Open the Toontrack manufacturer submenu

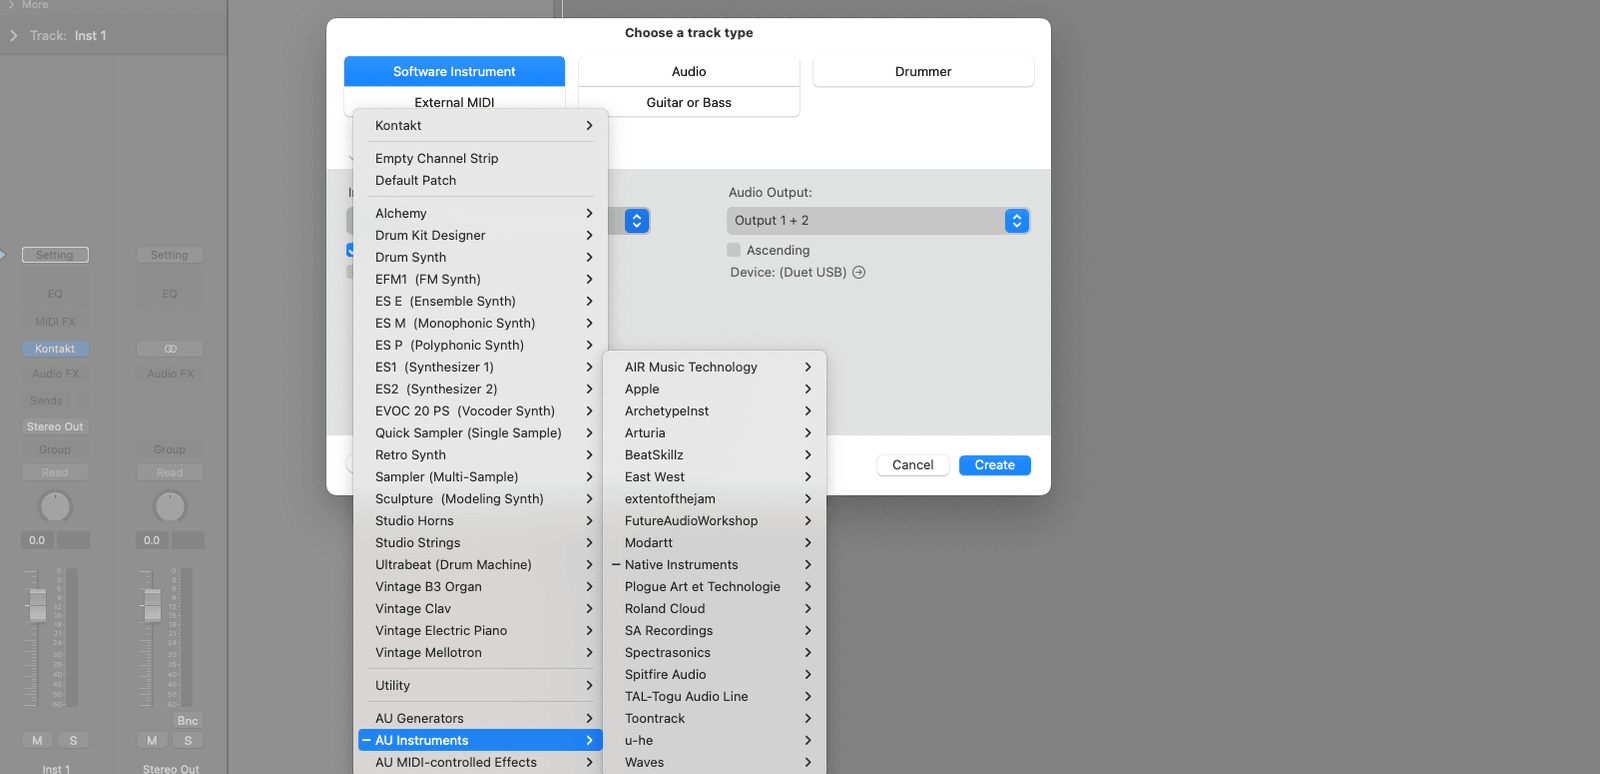pos(714,719)
